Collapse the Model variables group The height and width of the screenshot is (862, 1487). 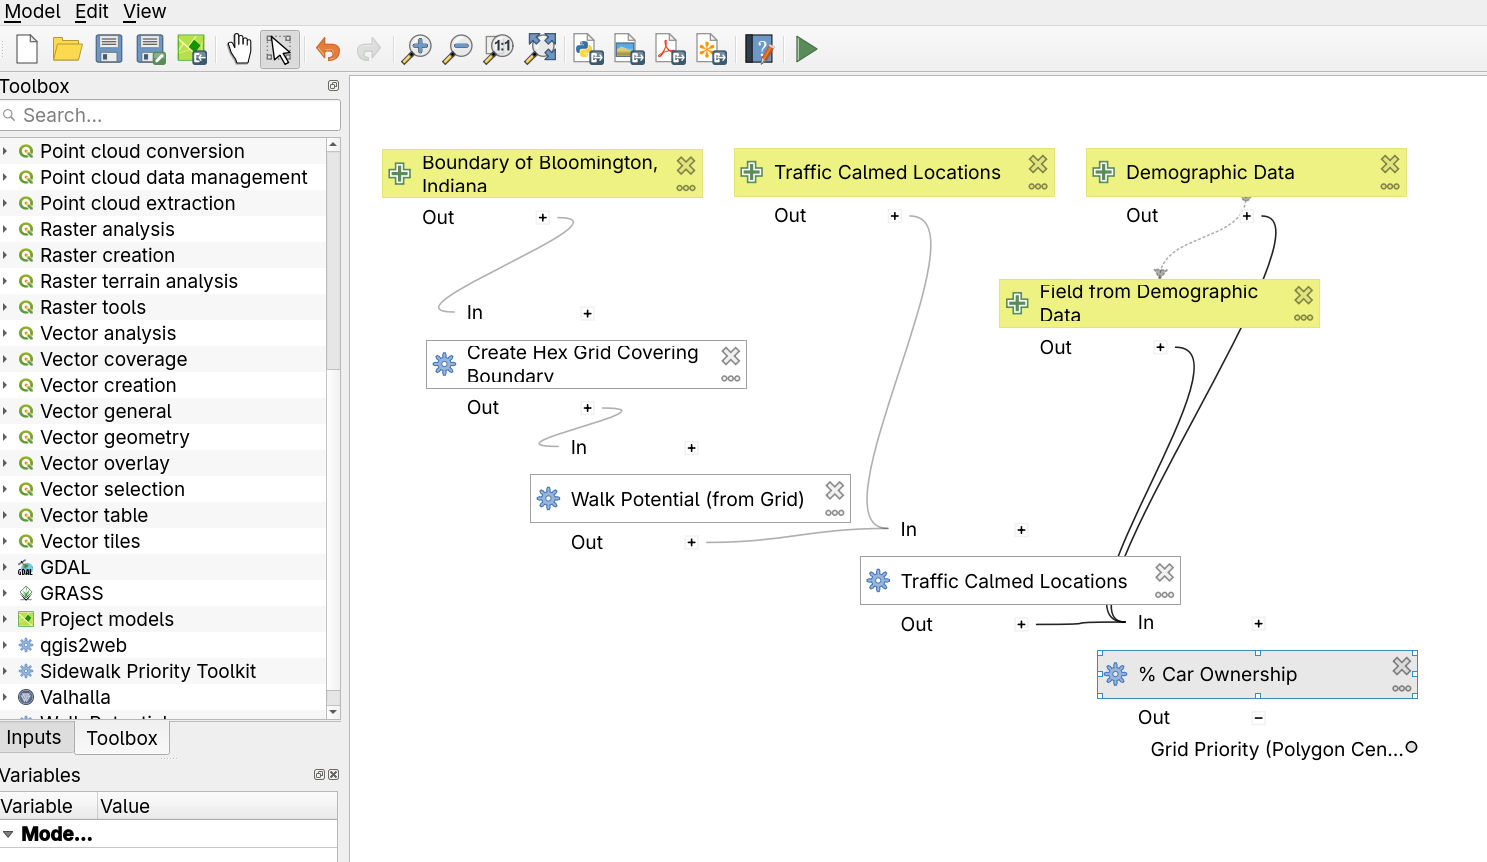click(x=8, y=834)
